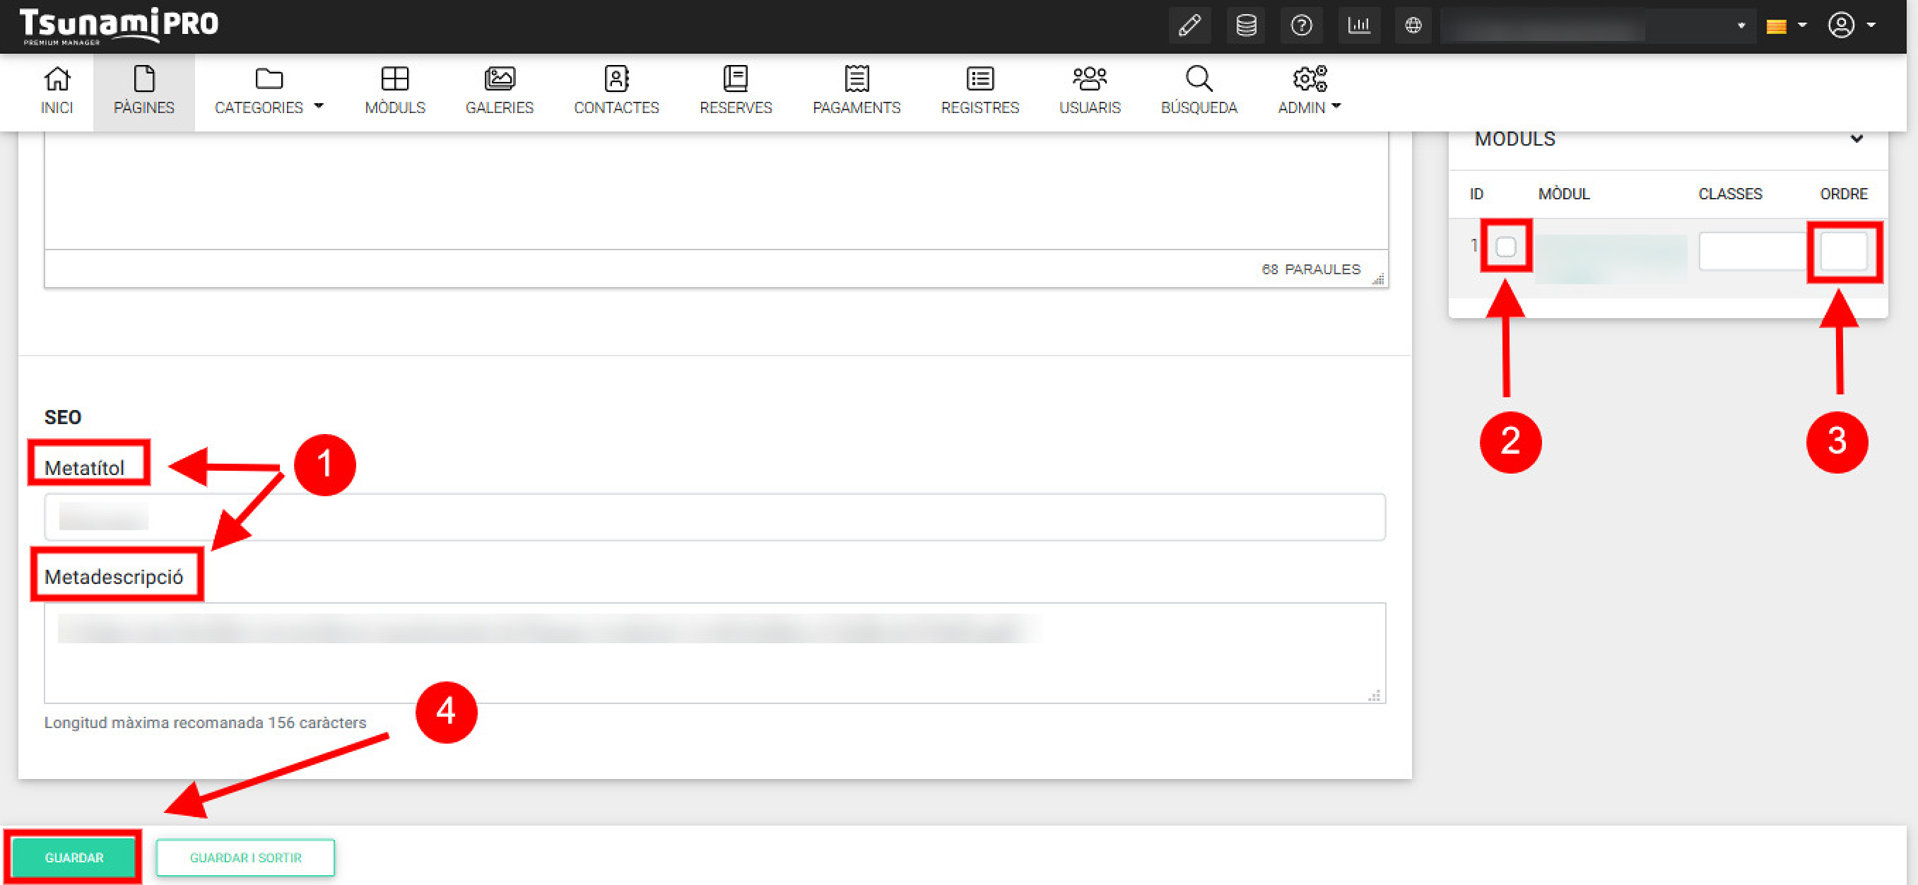Open the language flag dropdown
Screen dimensions: 1918x885
click(x=1785, y=26)
